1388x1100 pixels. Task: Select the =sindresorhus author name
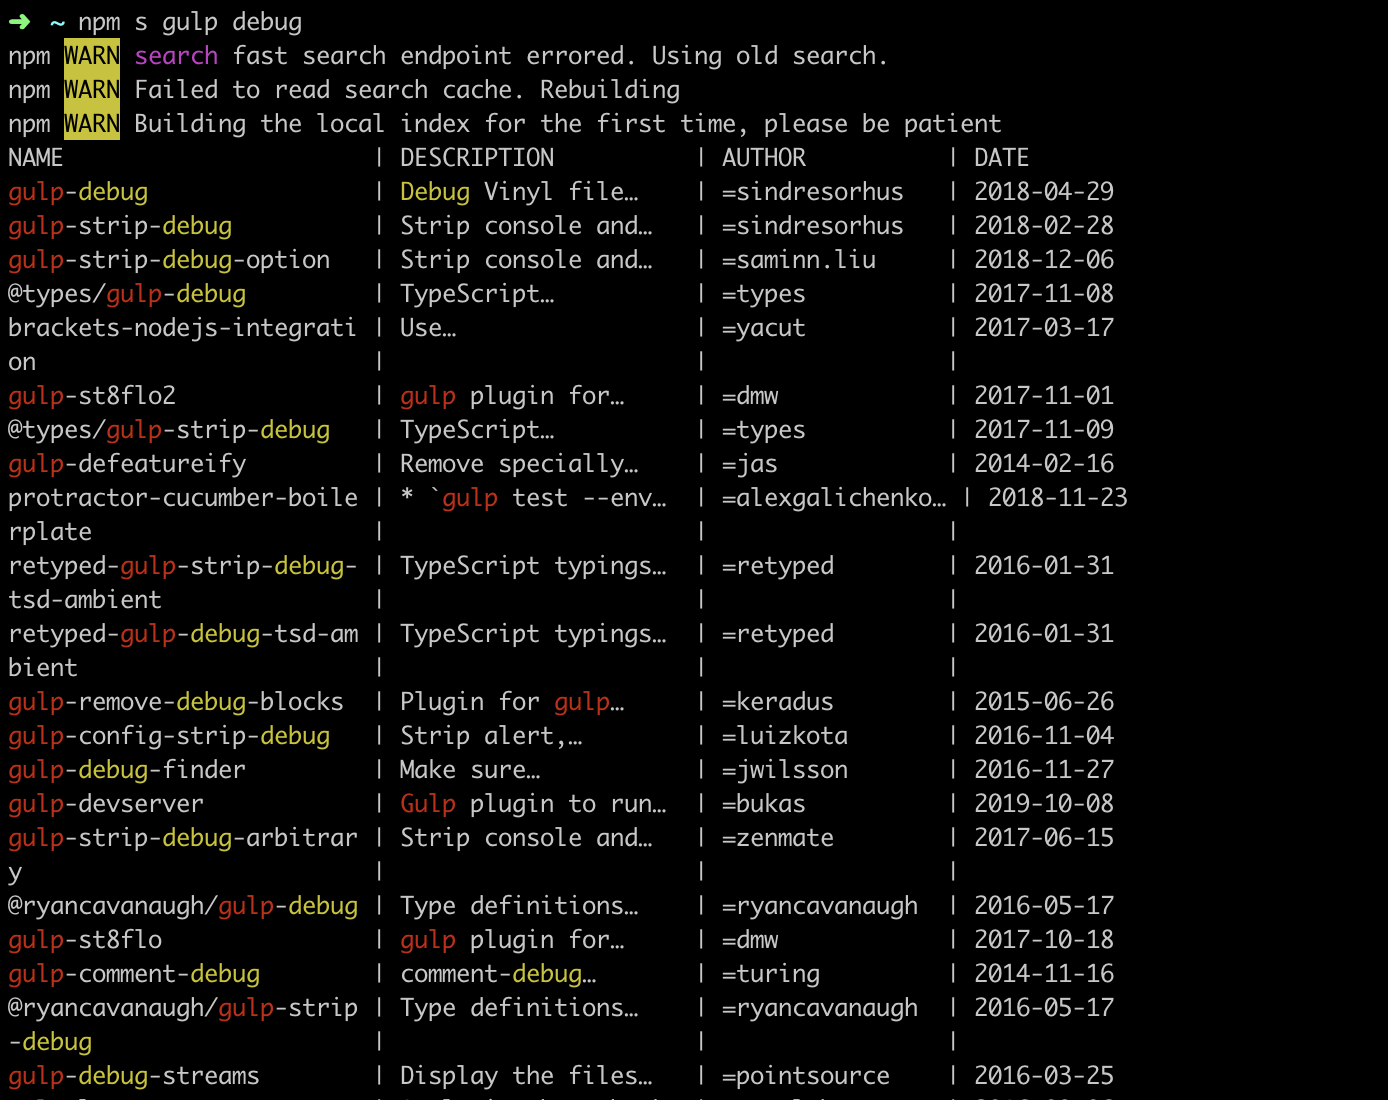pos(812,191)
